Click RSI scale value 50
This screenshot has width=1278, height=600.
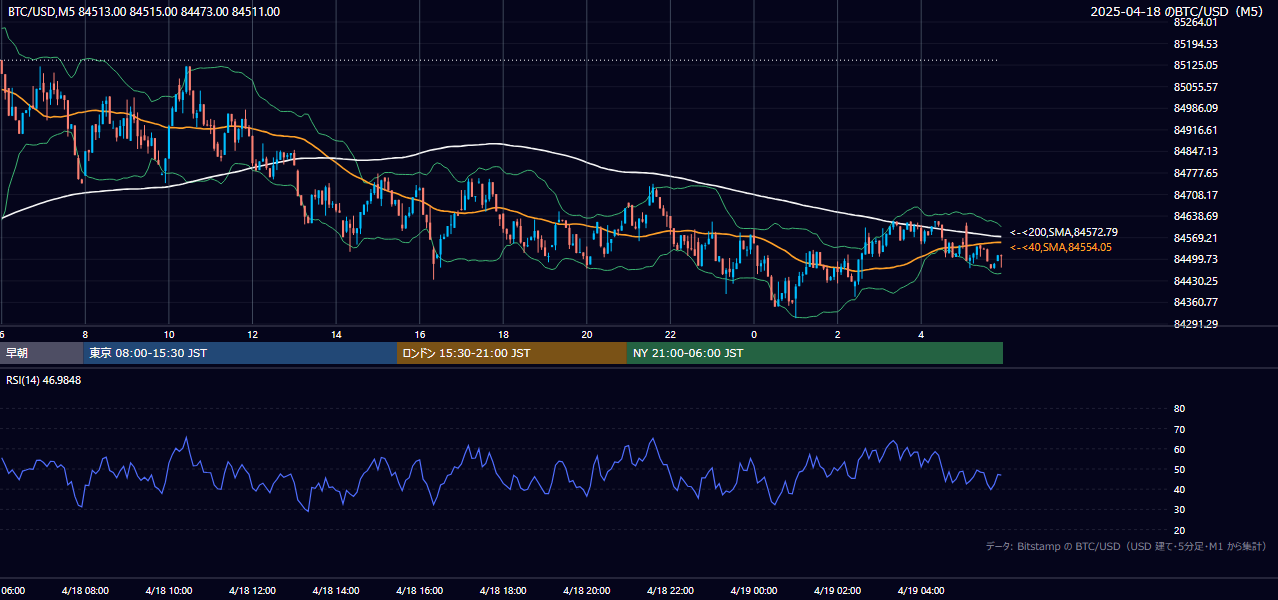tap(1179, 469)
